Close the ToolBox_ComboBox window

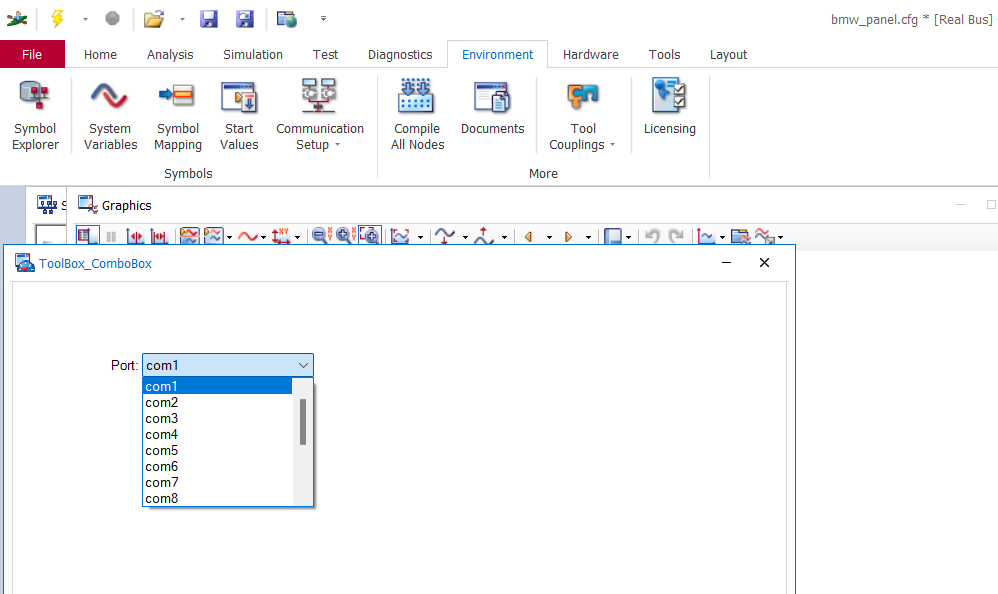pos(764,263)
